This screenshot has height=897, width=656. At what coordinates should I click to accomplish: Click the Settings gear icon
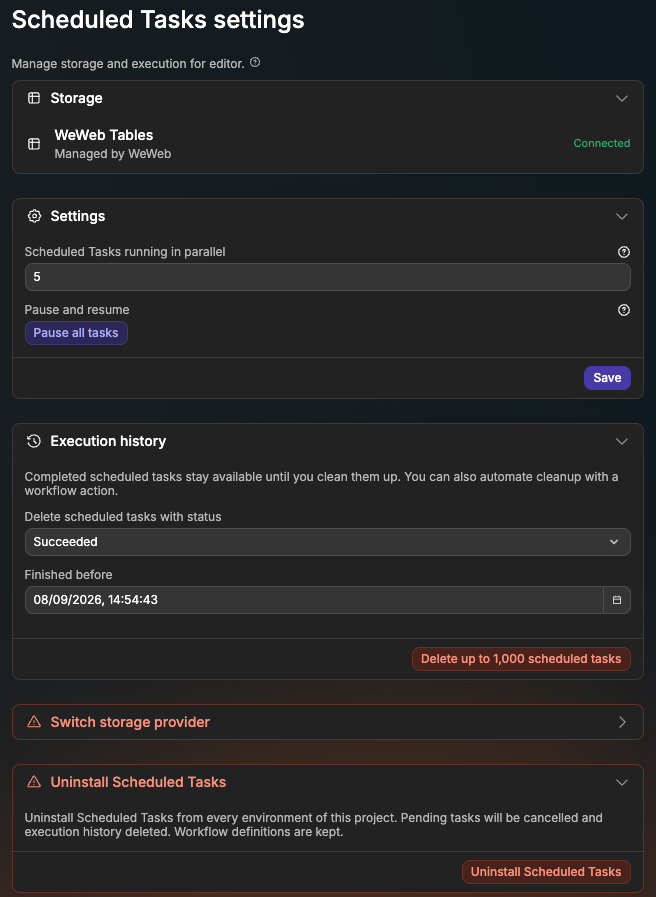[34, 216]
